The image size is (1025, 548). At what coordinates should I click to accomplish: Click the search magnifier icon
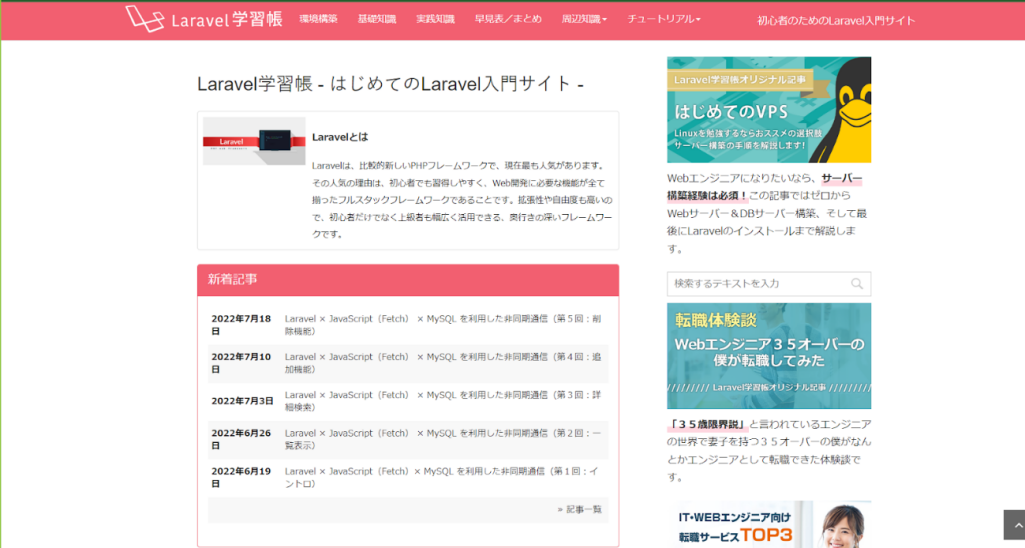[857, 284]
